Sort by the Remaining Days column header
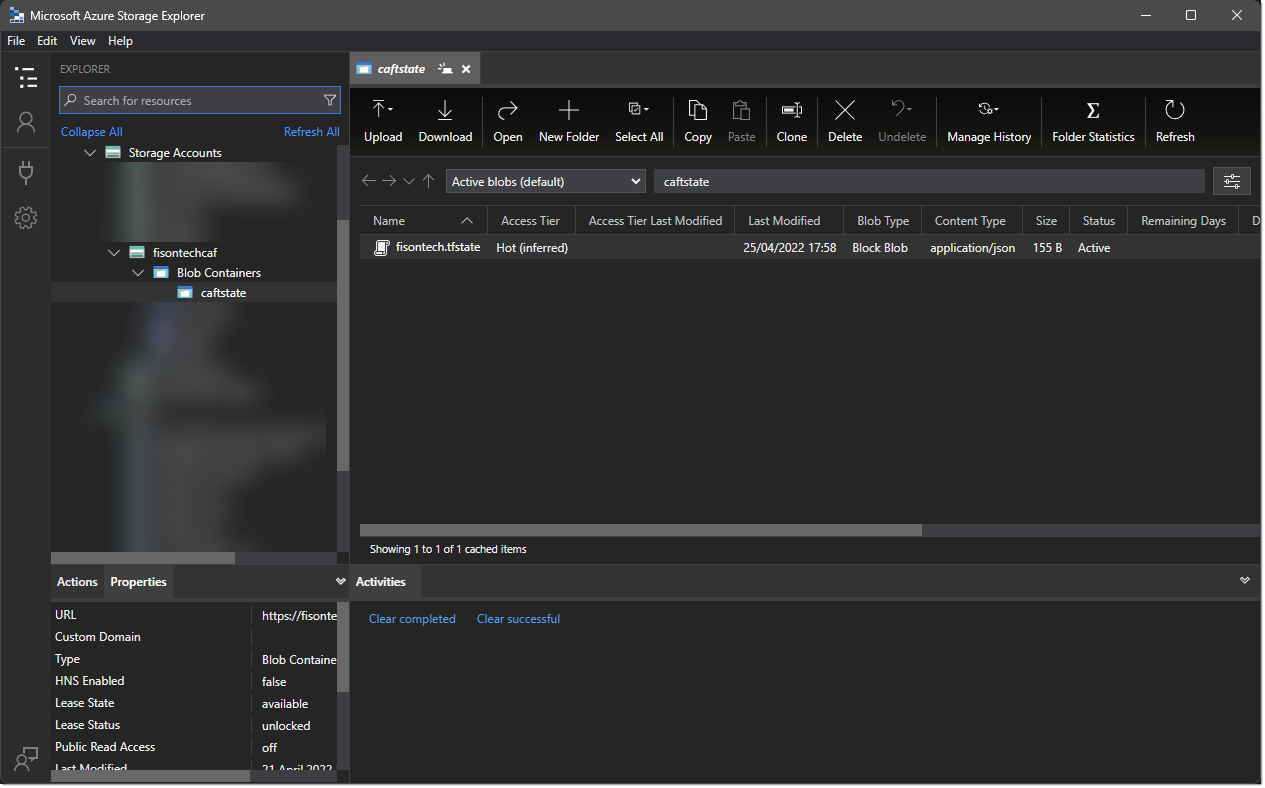This screenshot has height=788, width=1265. tap(1183, 221)
